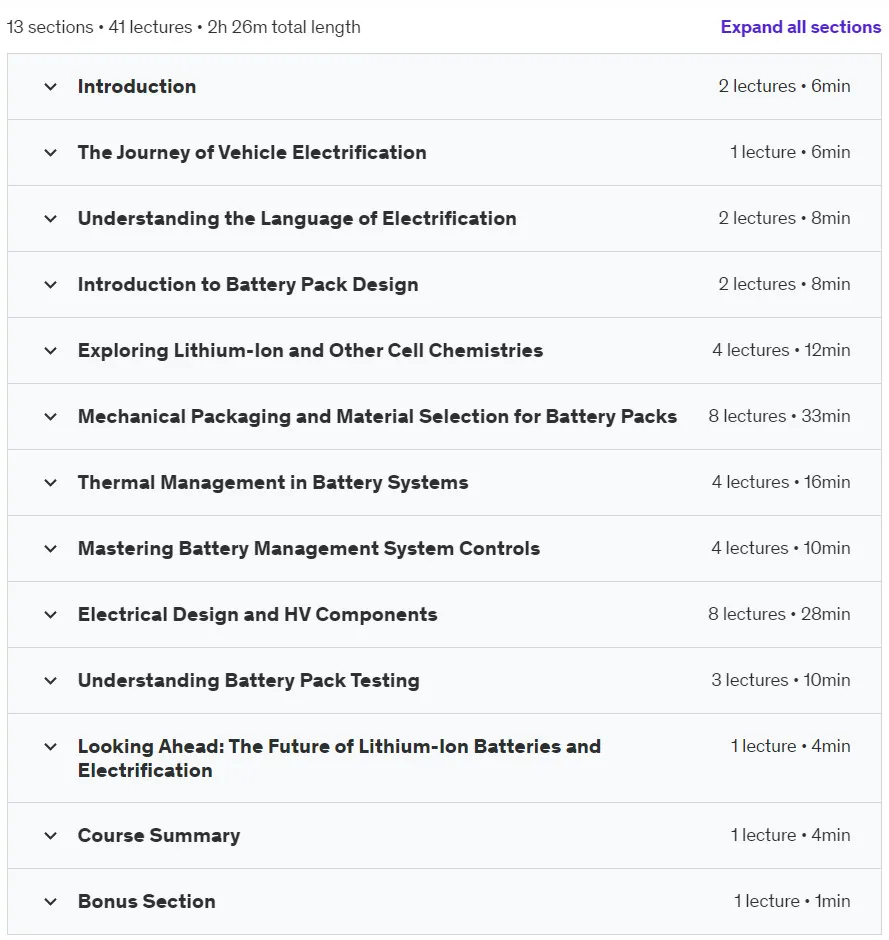This screenshot has width=889, height=940.
Task: Click the chevron beside Introduction to Battery Pack Design
Action: click(x=51, y=284)
